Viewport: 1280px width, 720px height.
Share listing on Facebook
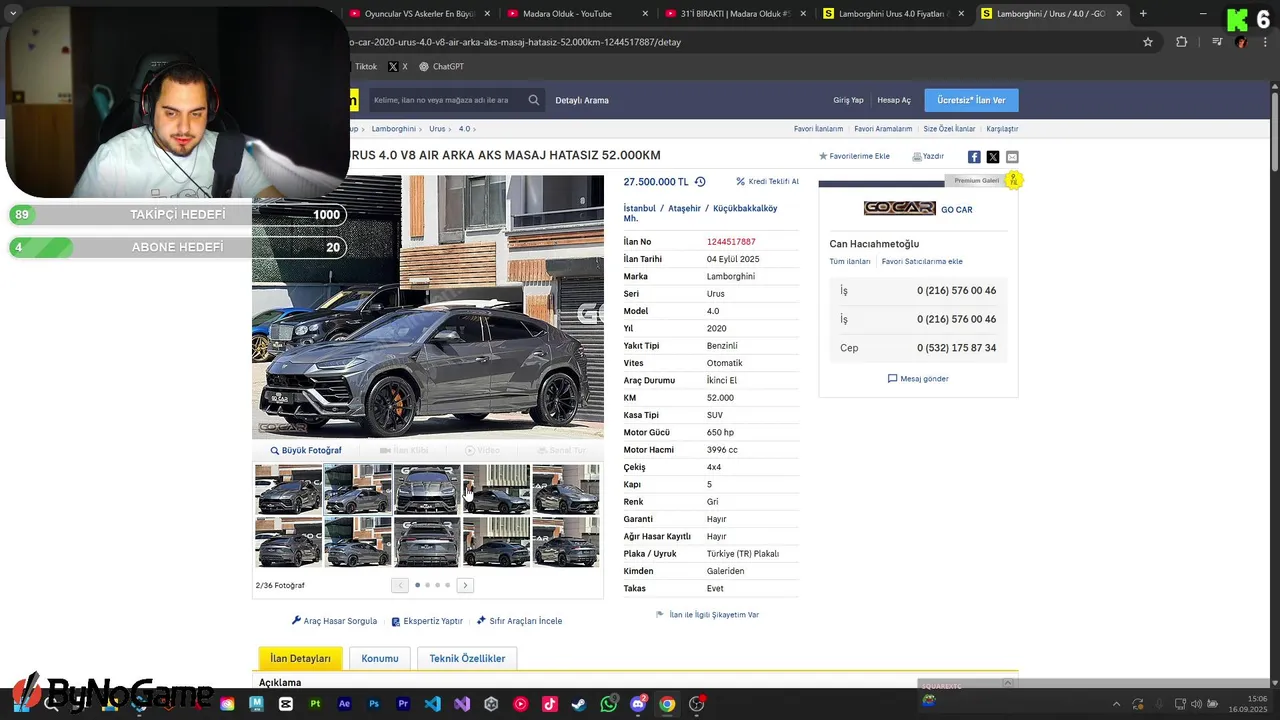[974, 157]
